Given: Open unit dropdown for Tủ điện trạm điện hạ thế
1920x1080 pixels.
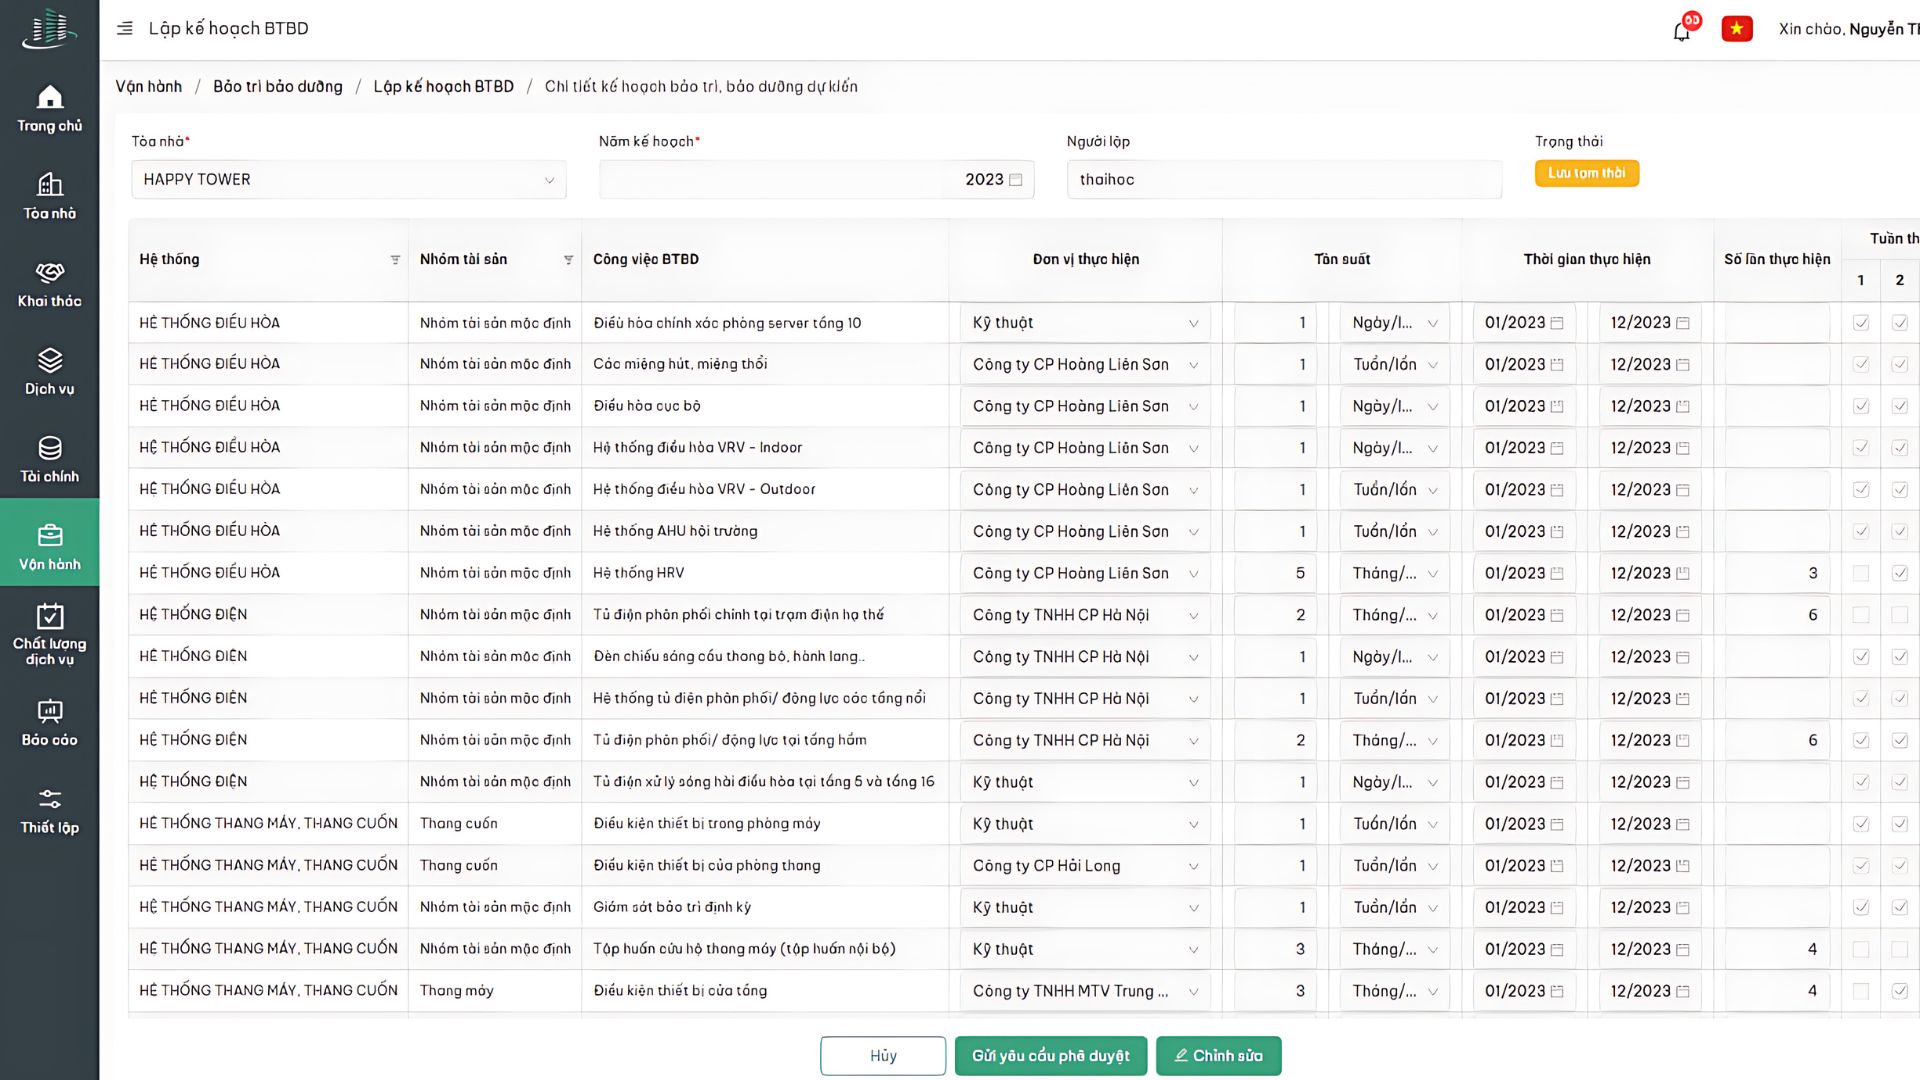Looking at the screenshot, I should pyautogui.click(x=1085, y=615).
